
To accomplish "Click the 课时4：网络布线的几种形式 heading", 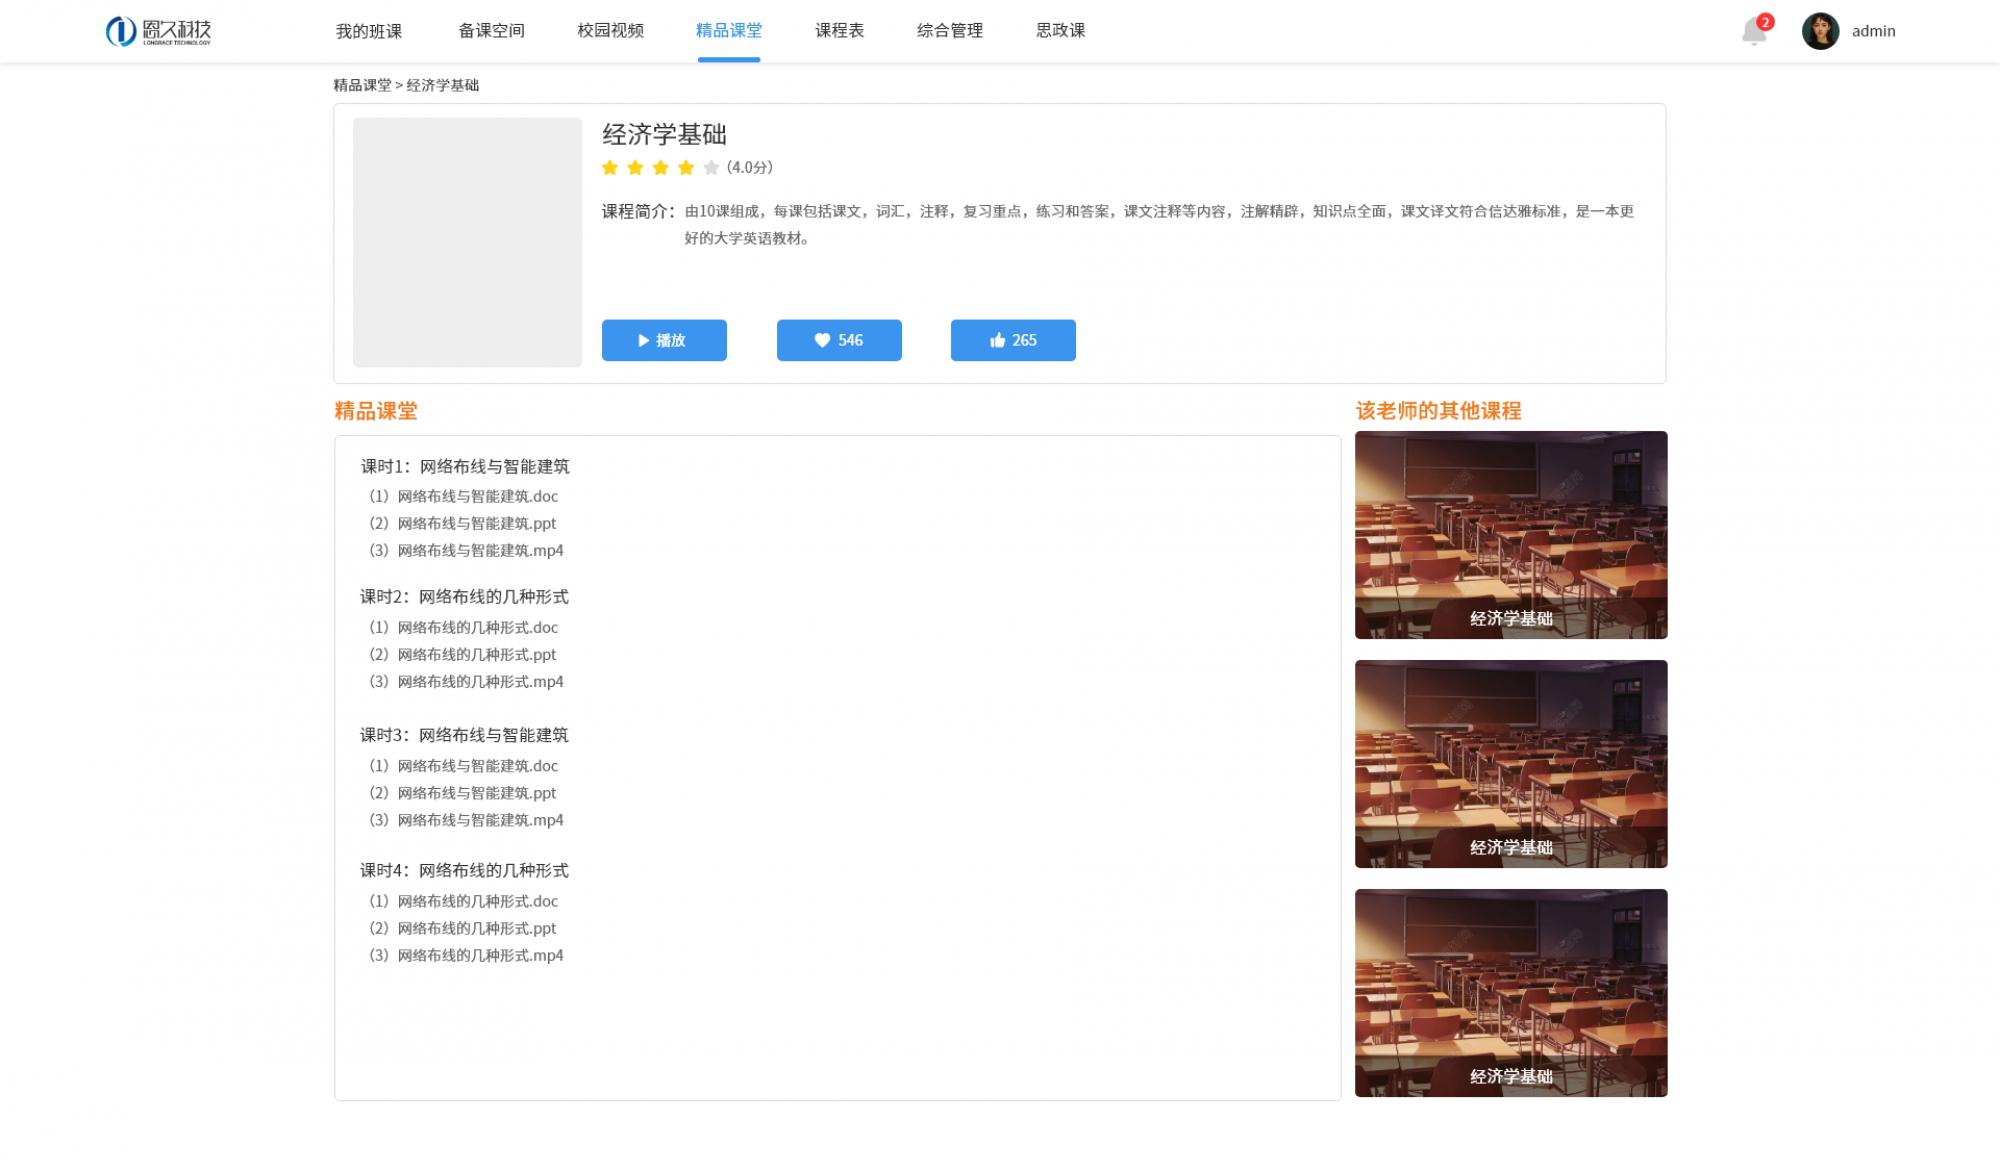I will pyautogui.click(x=464, y=871).
